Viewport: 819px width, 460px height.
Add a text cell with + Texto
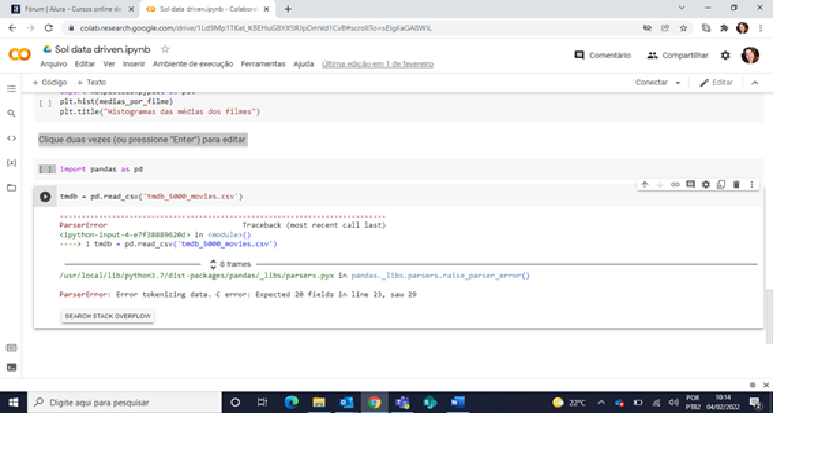tap(92, 82)
